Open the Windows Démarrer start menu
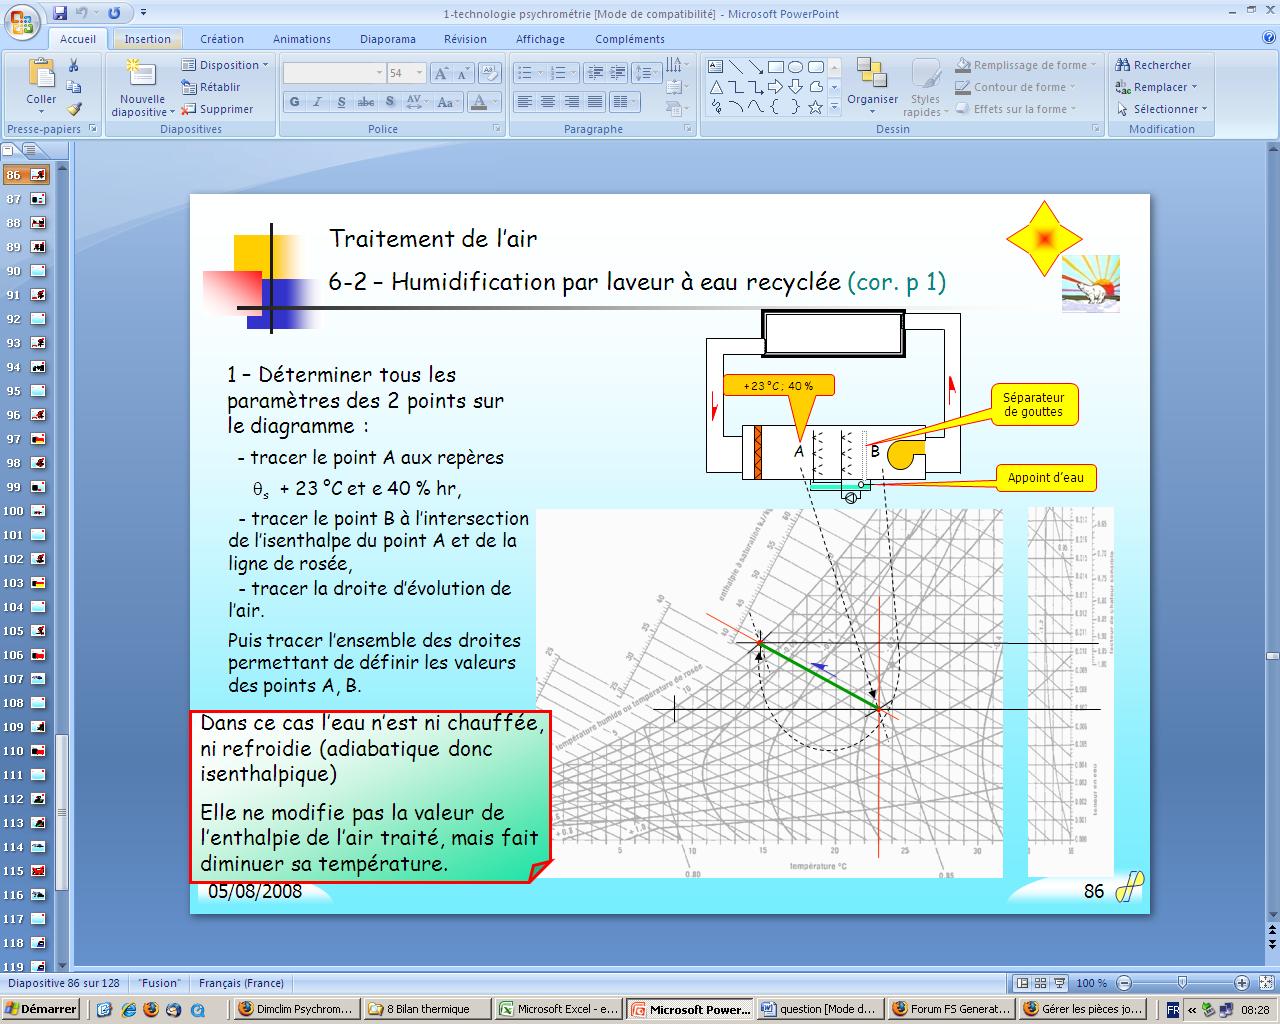The height and width of the screenshot is (1024, 1280). 42,1009
